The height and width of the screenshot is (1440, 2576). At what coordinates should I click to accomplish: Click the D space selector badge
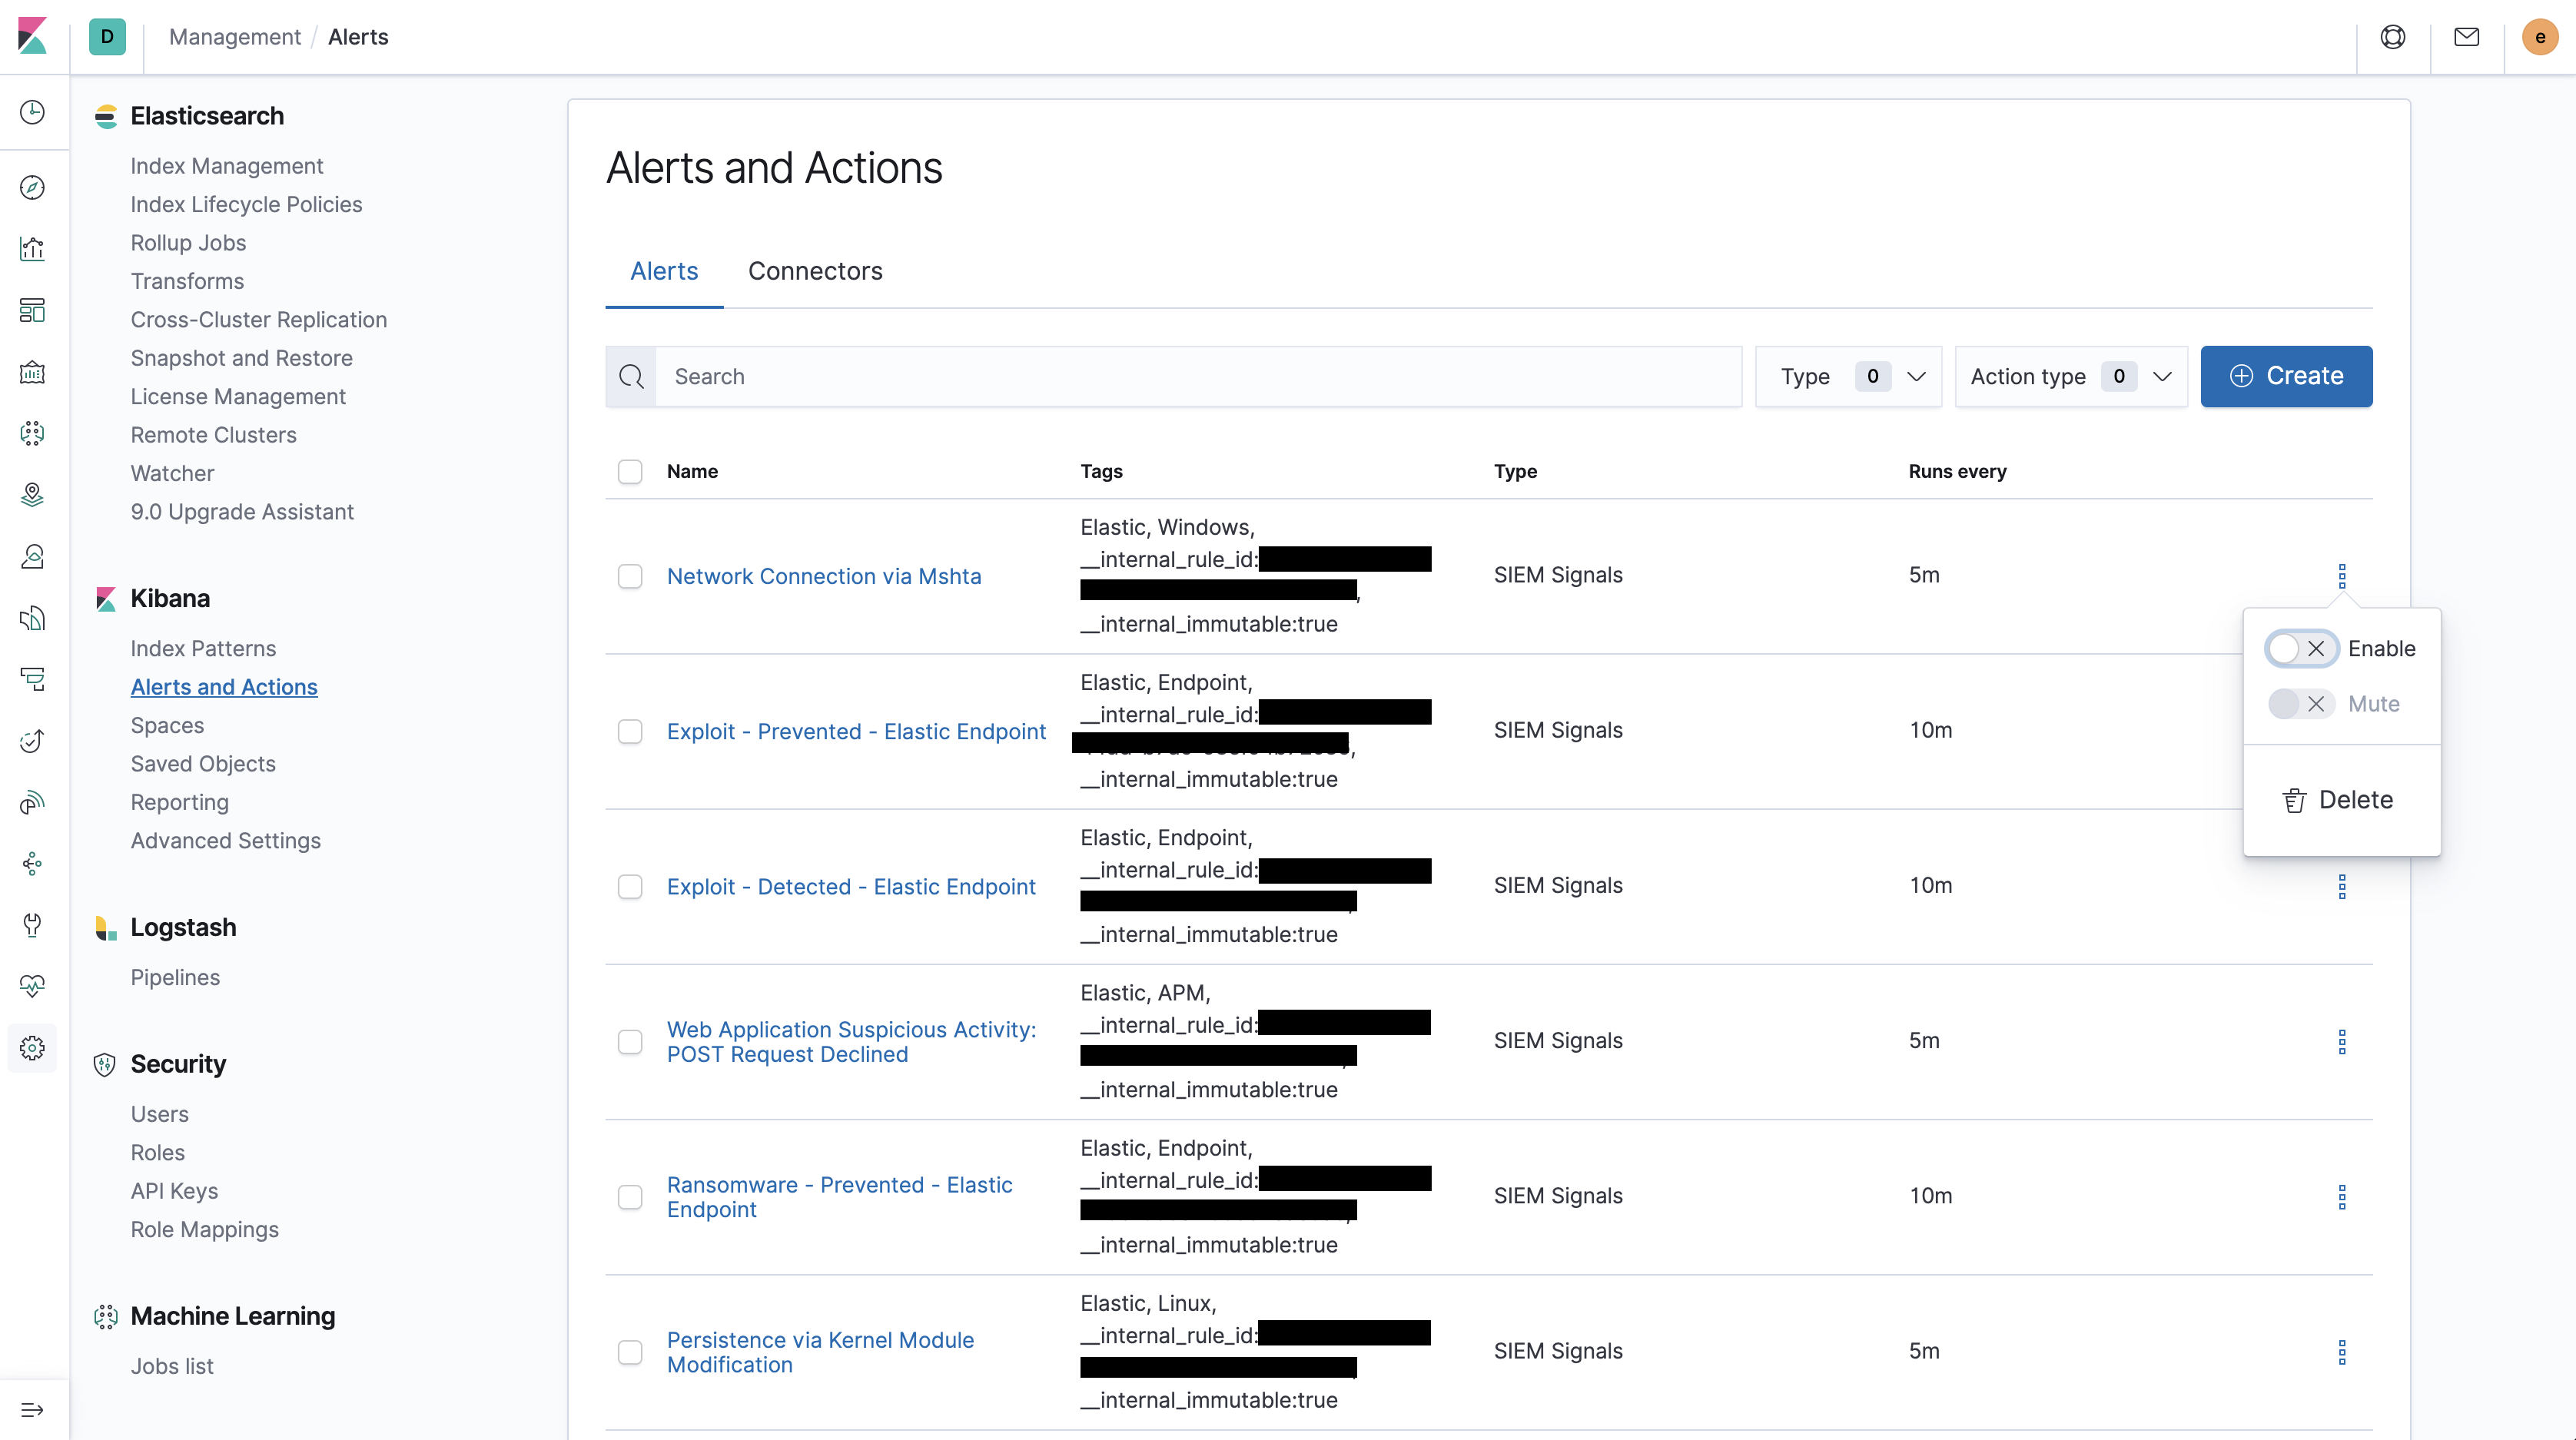click(107, 37)
